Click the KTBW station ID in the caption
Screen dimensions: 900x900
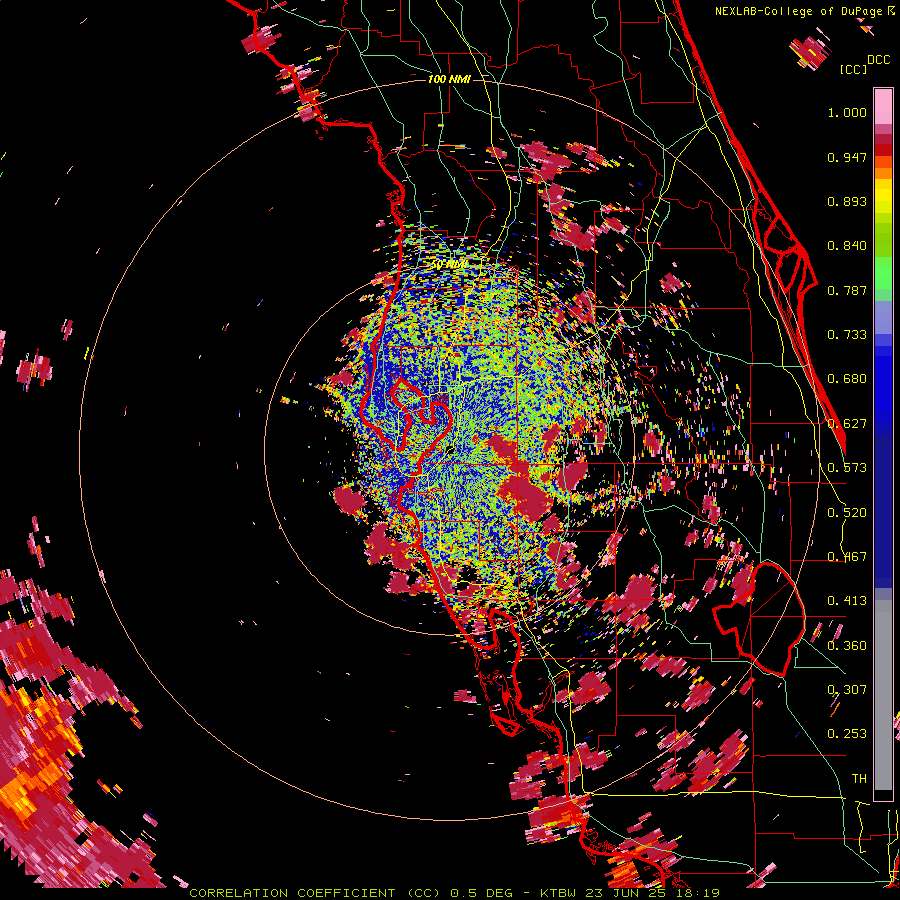pos(560,893)
